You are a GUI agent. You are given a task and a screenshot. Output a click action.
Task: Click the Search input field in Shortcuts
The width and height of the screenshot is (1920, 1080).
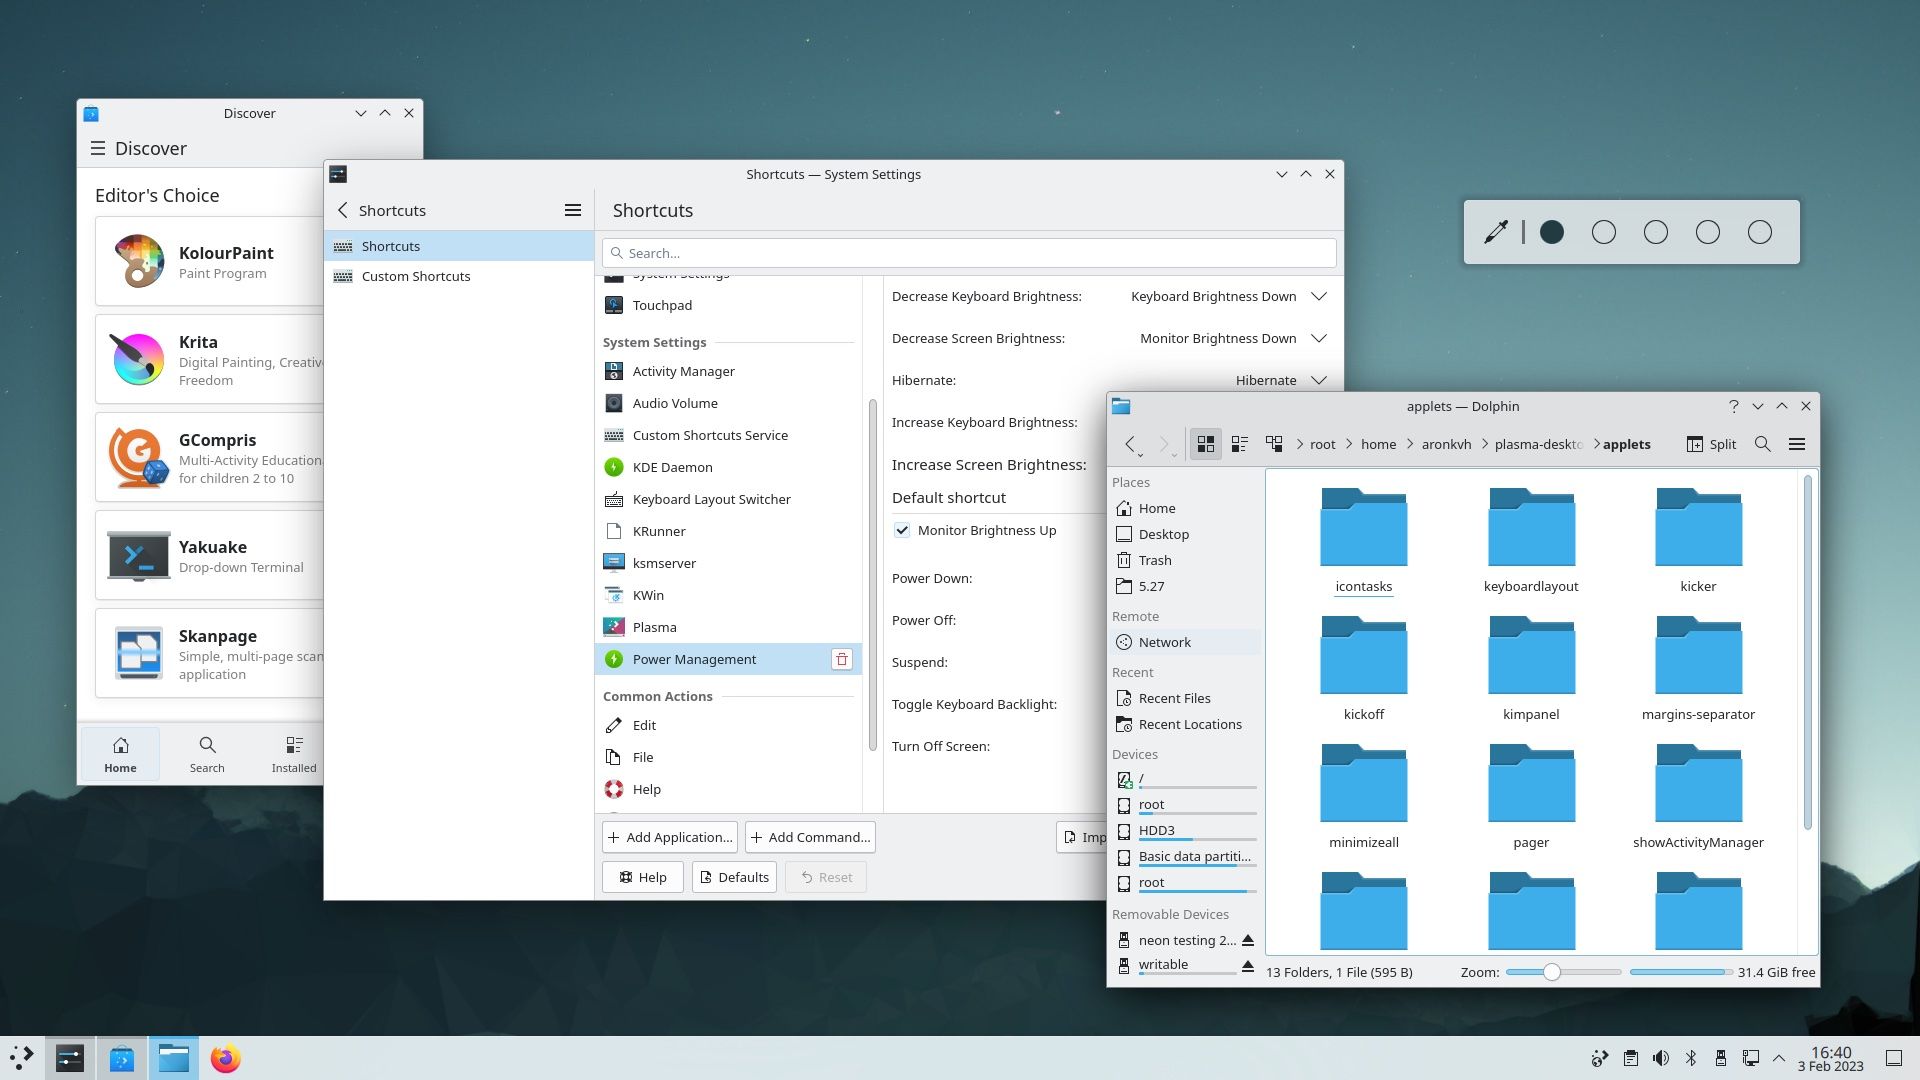click(969, 252)
